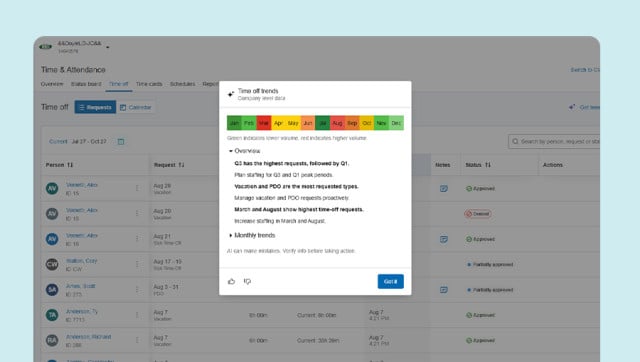Click the Nov month swatch

[381, 123]
